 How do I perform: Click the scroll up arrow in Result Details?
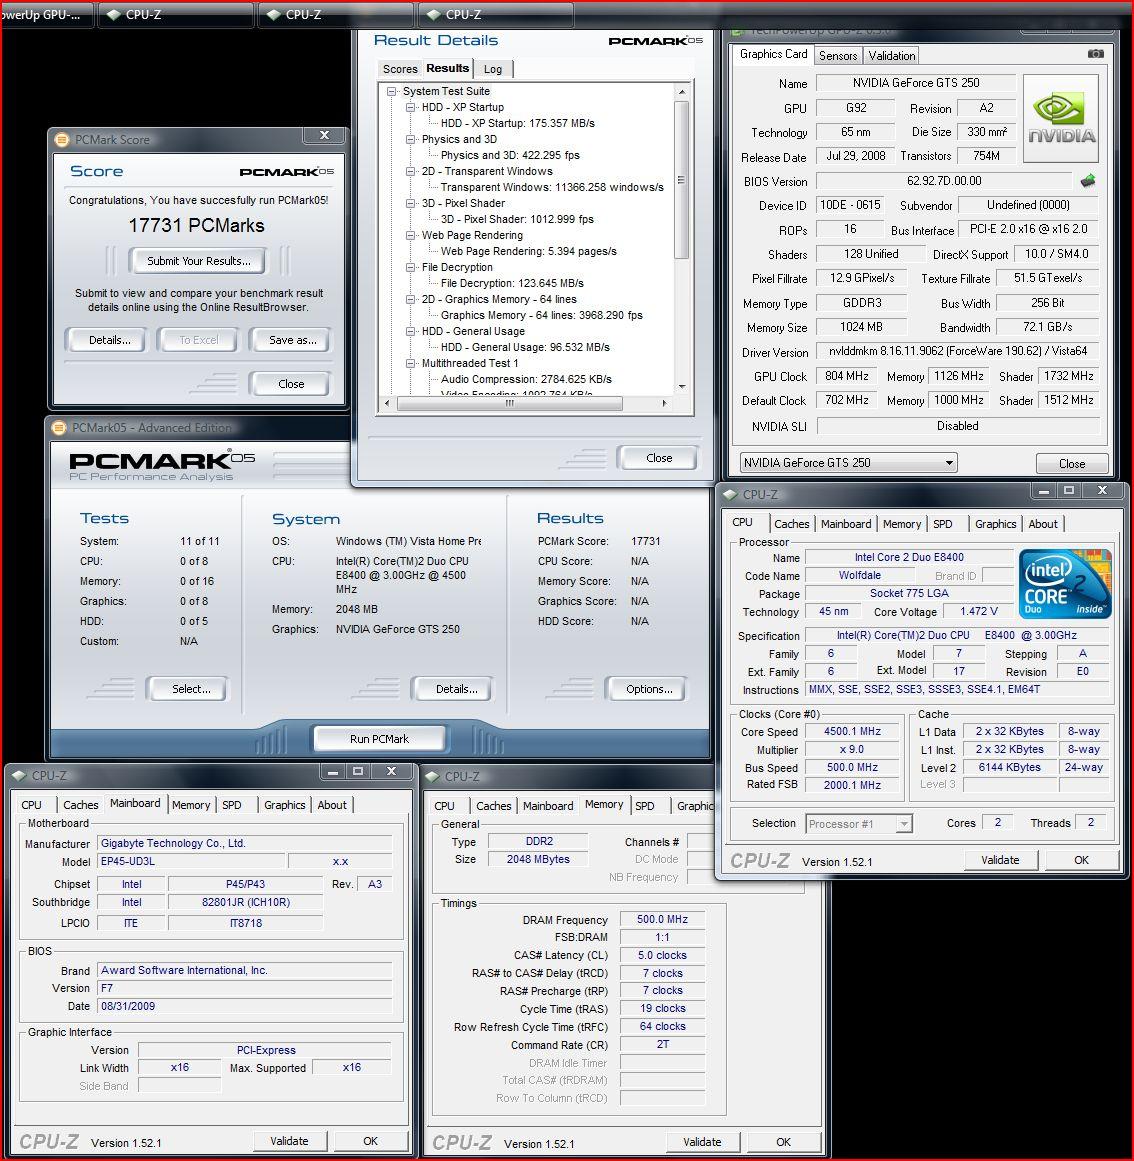(x=682, y=91)
